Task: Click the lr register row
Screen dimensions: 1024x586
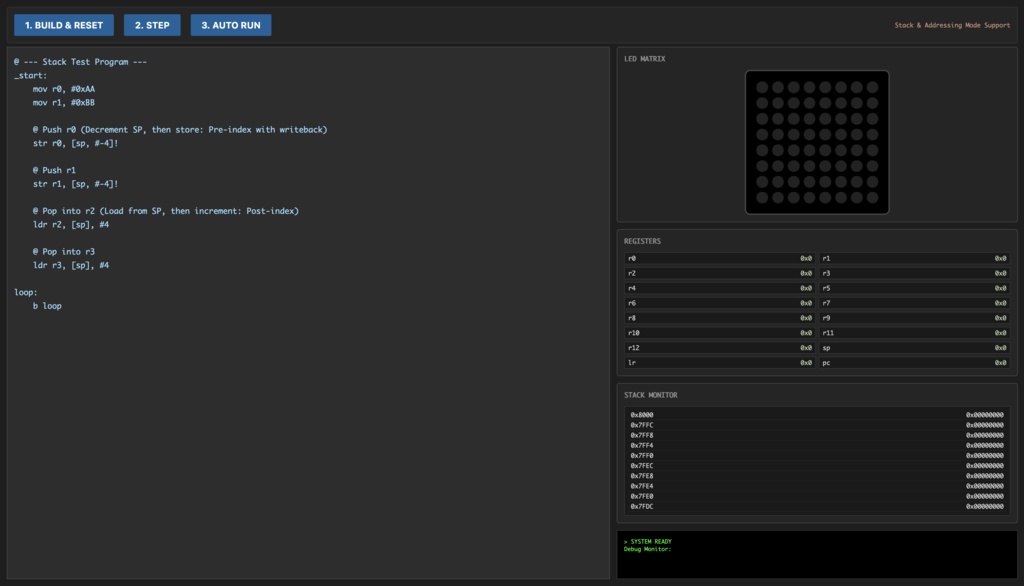Action: pos(720,363)
